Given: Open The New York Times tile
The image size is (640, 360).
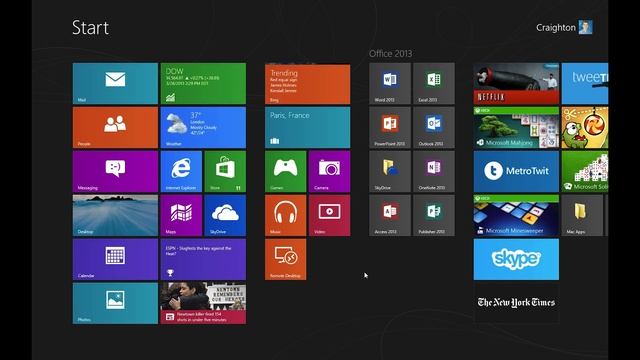Looking at the screenshot, I should pos(516,304).
